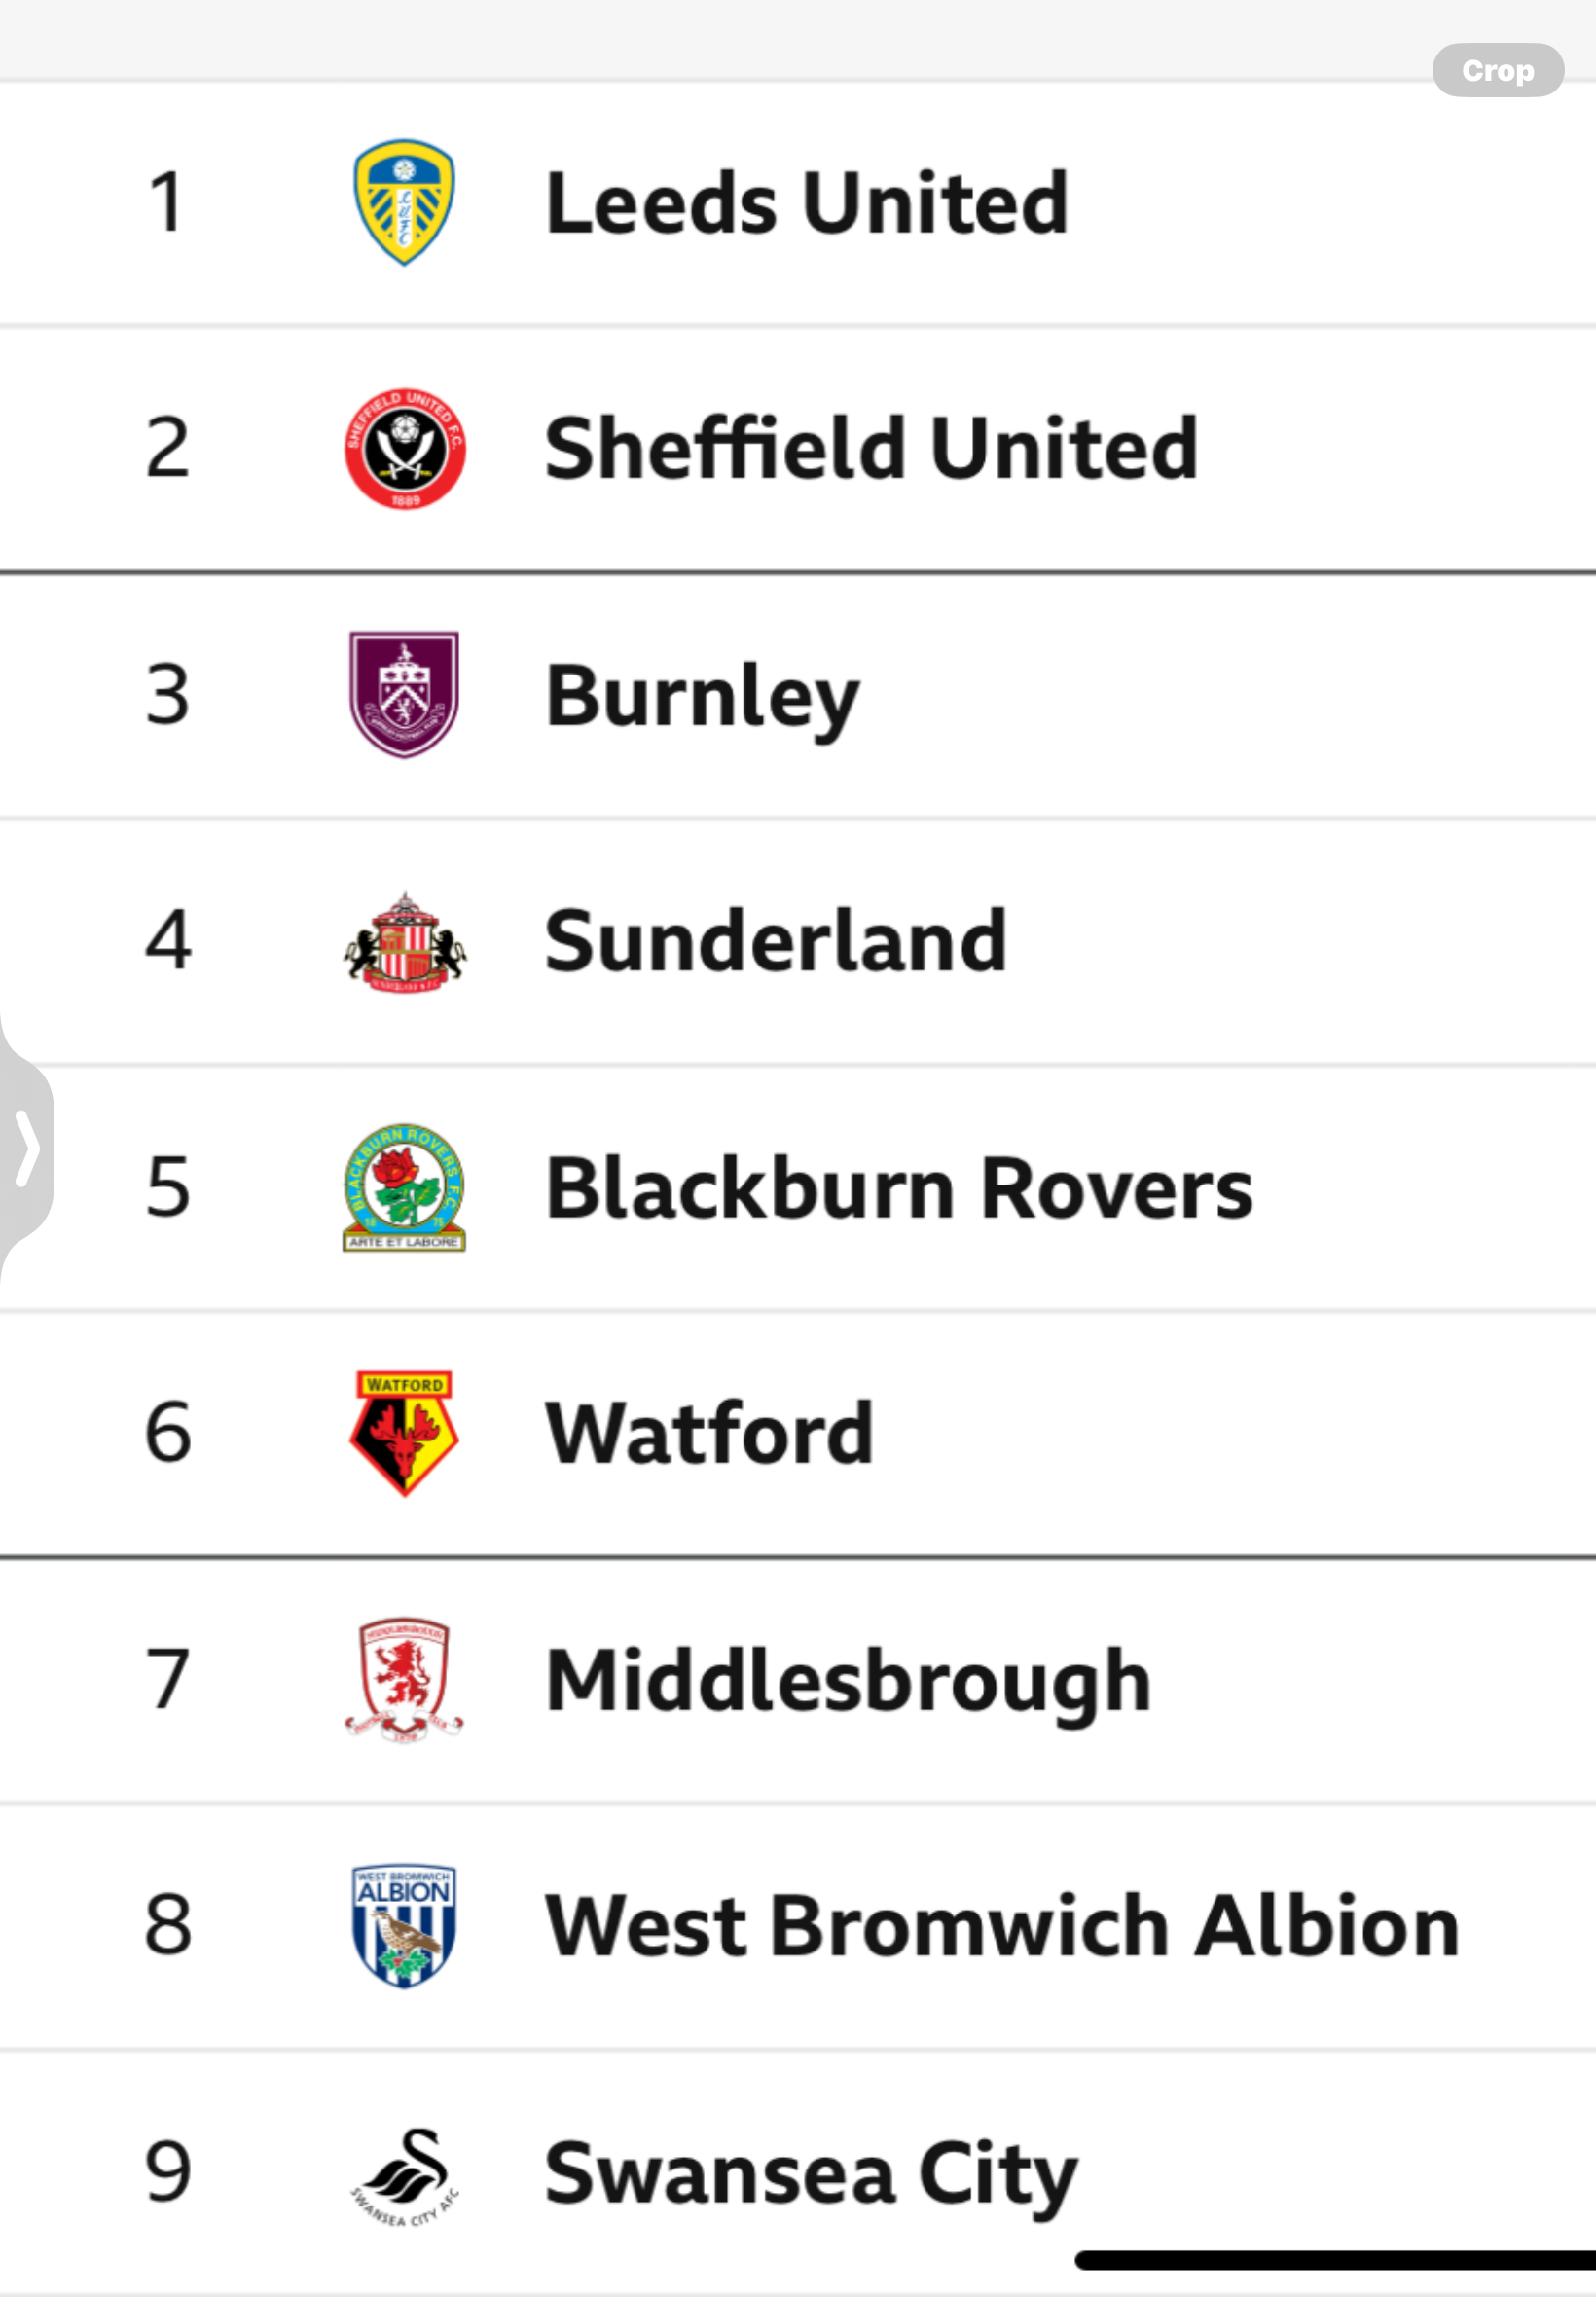1596x2297 pixels.
Task: Select the Burnley claret crest
Action: click(x=404, y=694)
